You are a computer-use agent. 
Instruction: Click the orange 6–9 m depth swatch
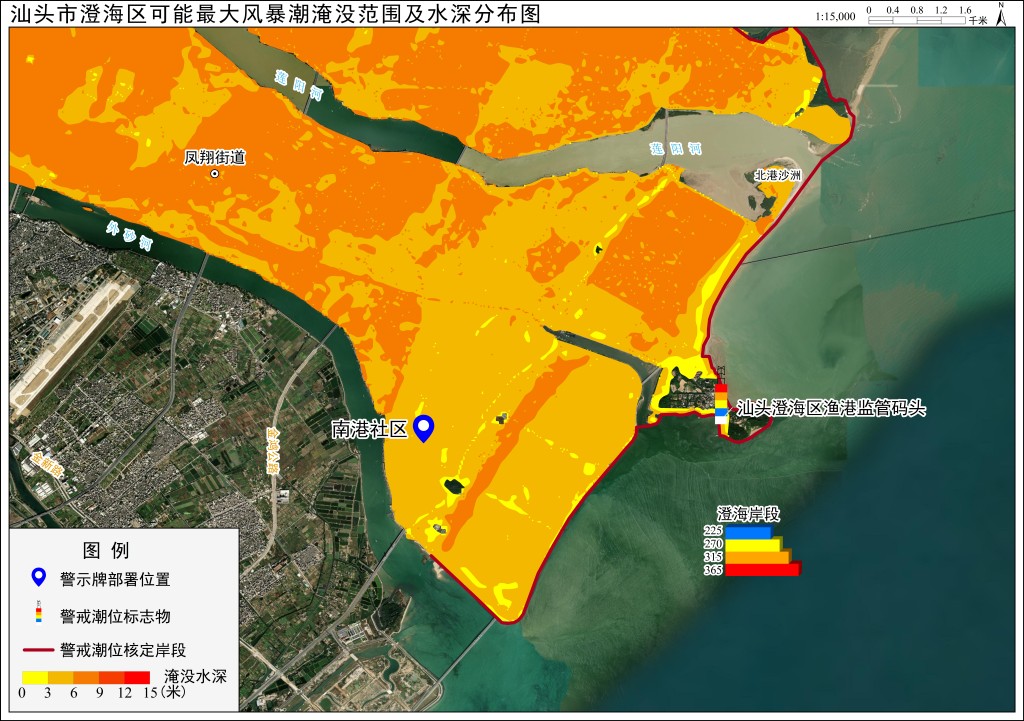coord(86,677)
